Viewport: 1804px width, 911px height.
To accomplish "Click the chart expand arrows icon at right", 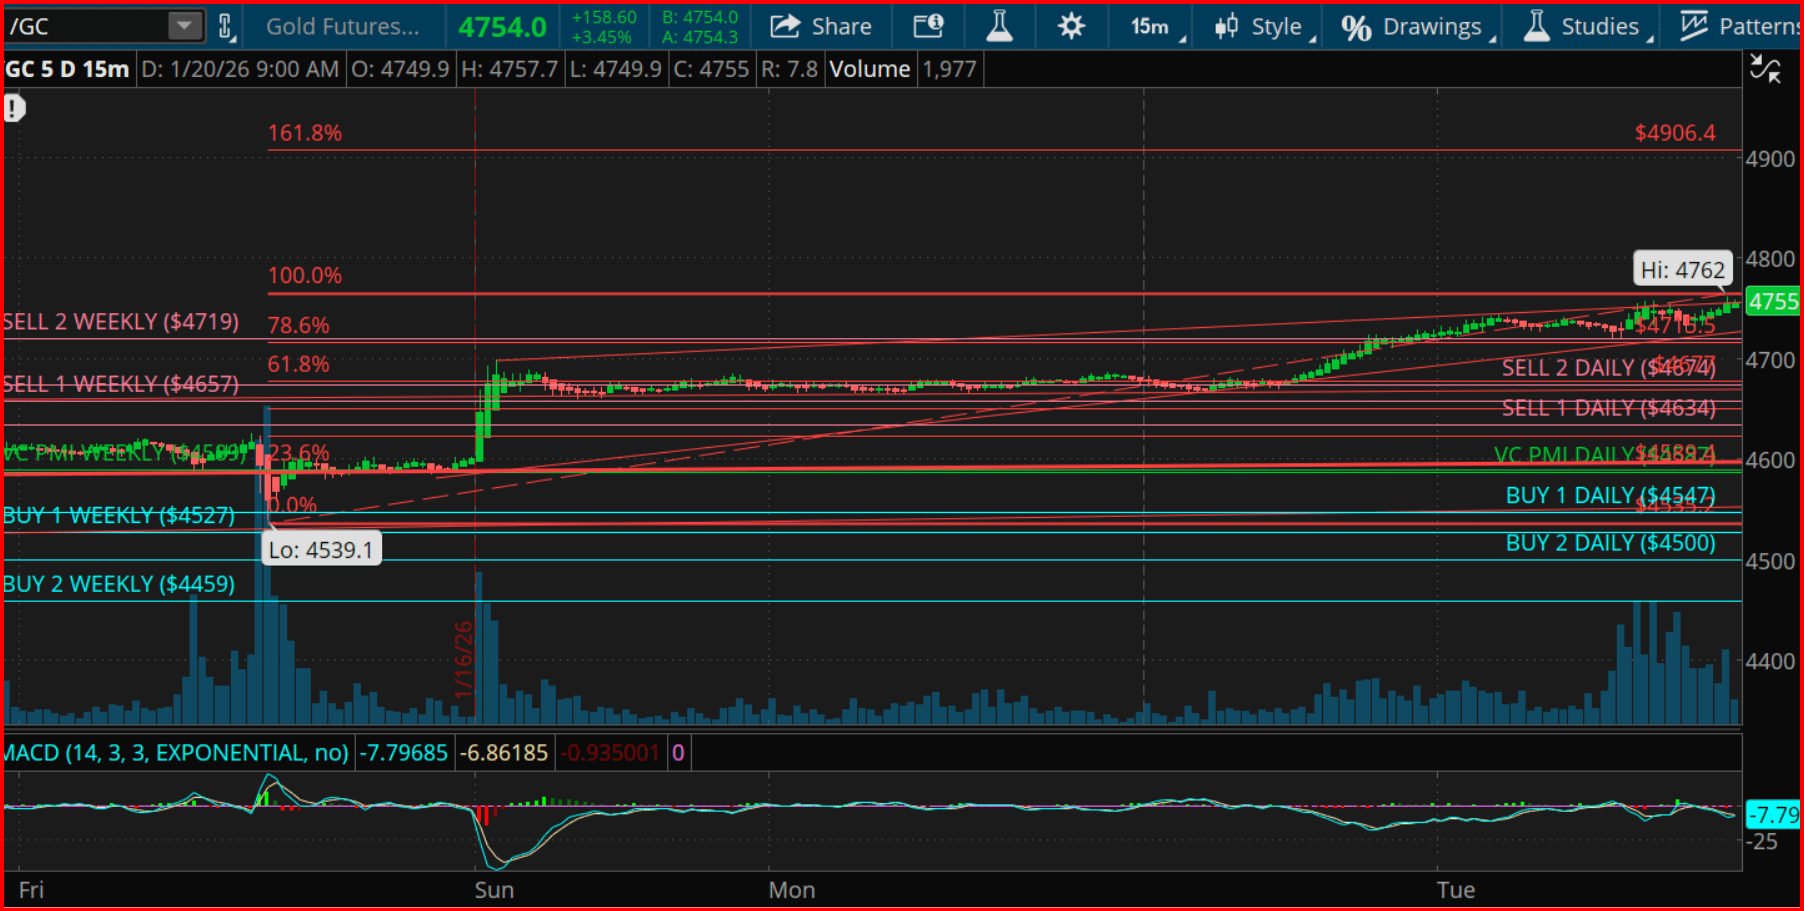I will [1765, 69].
